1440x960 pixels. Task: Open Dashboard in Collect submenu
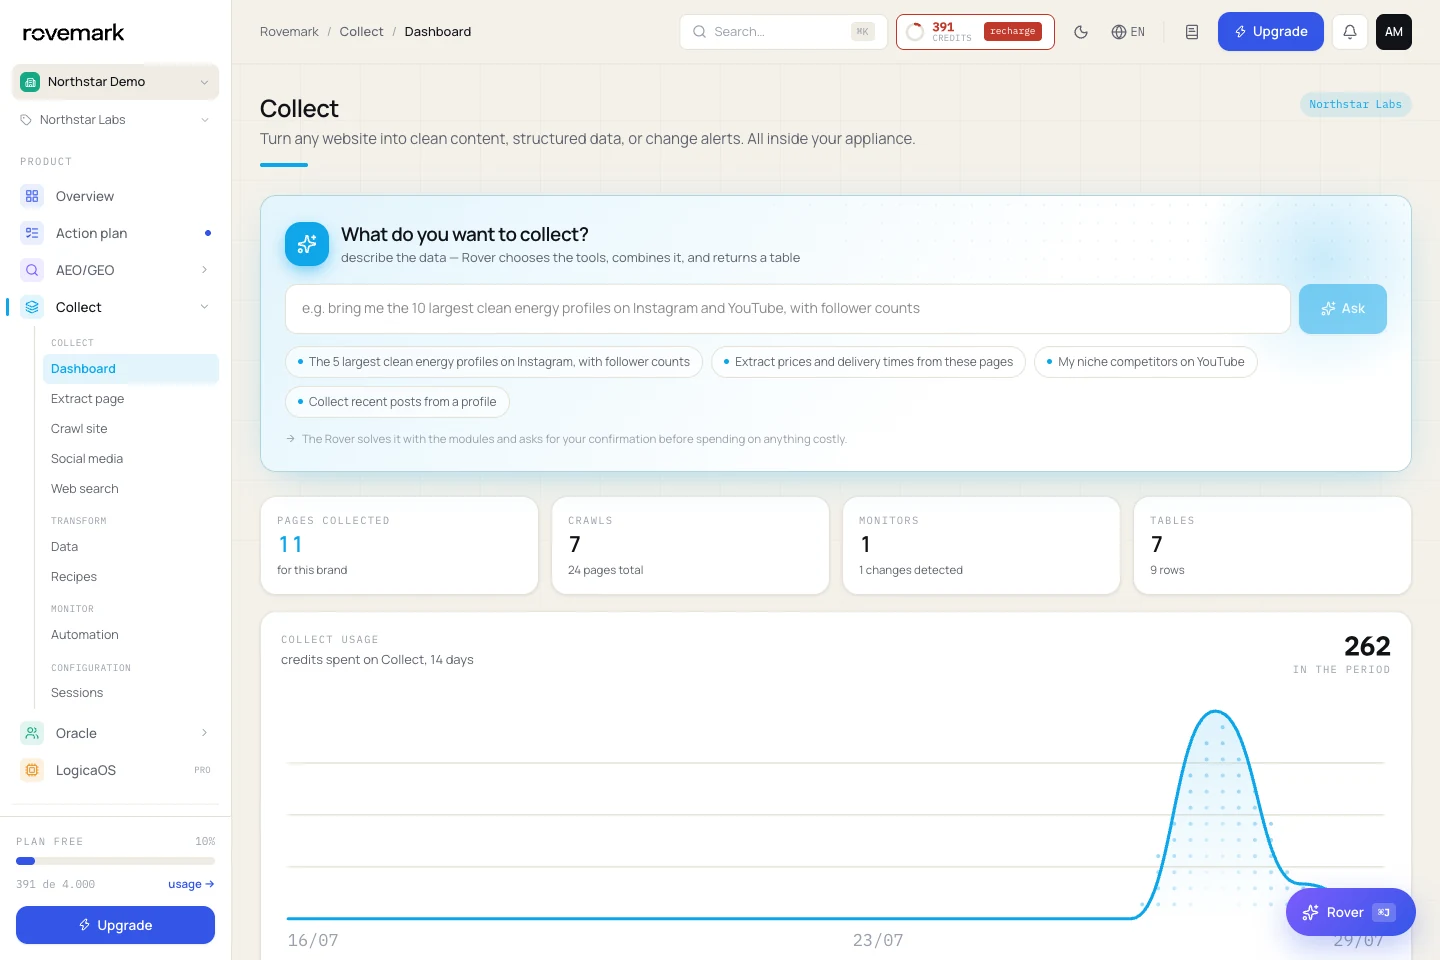131,369
